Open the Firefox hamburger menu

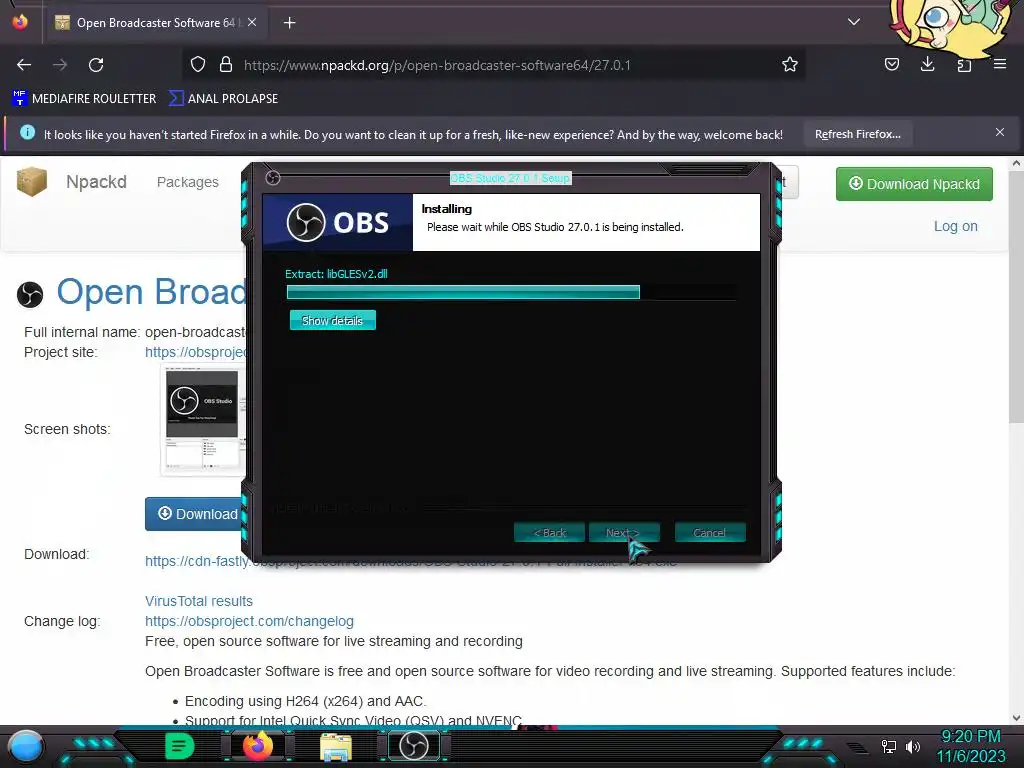pos(1000,65)
